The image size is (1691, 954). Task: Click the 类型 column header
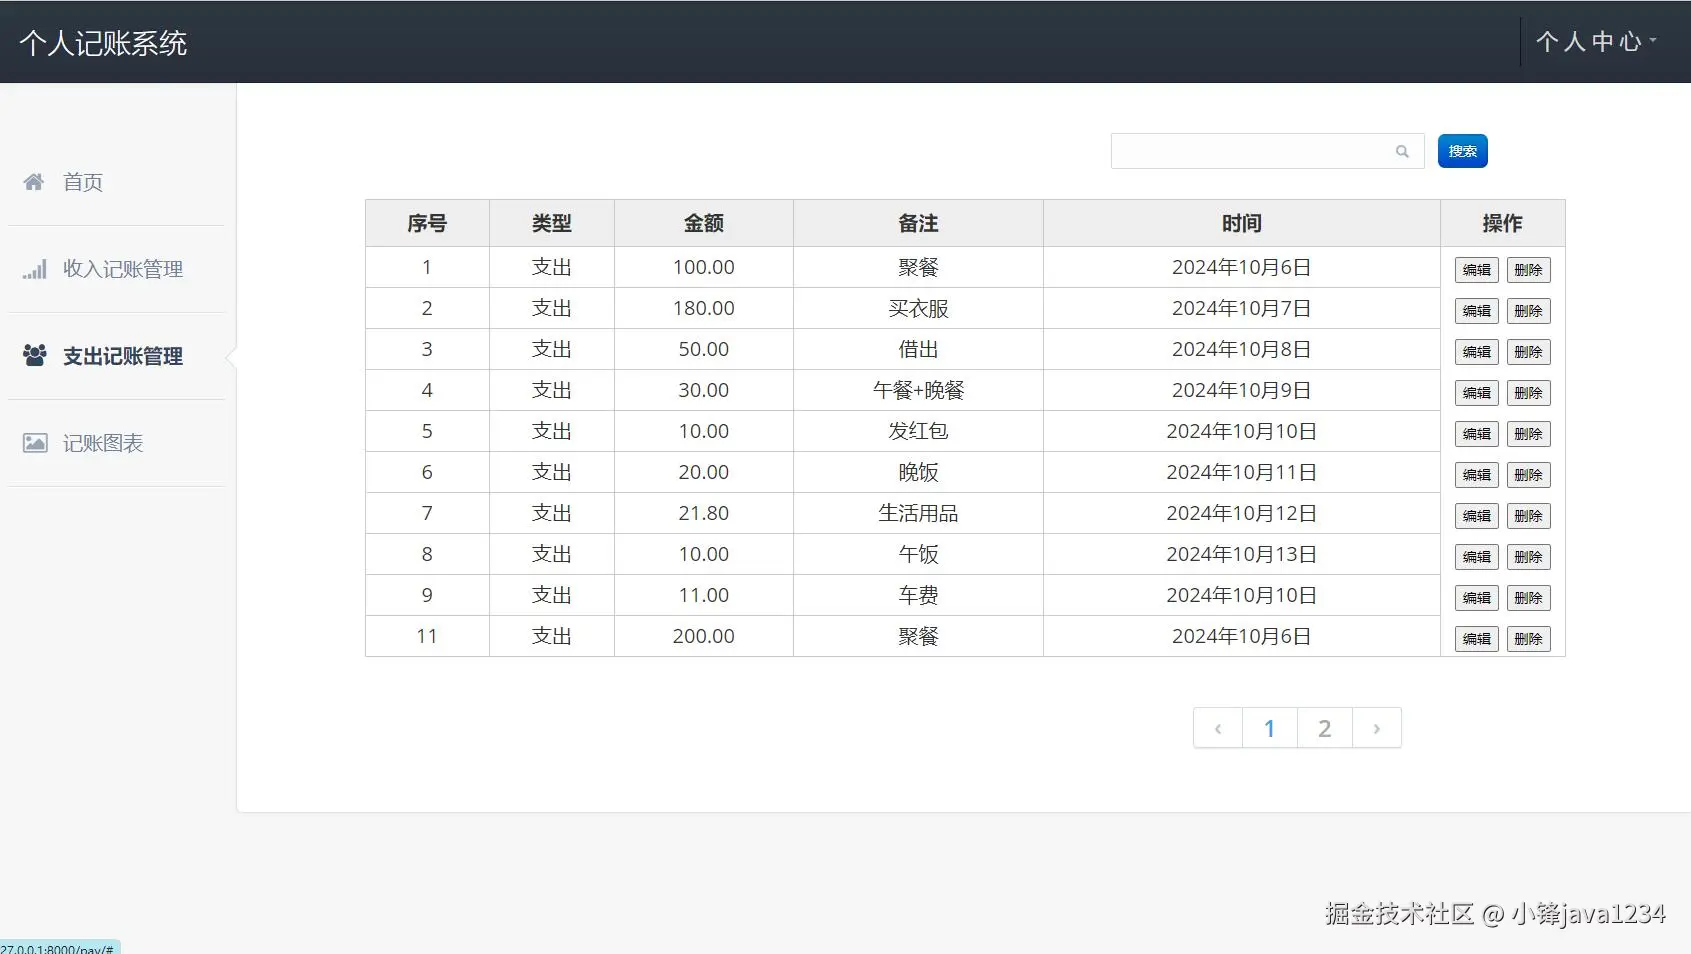[552, 223]
